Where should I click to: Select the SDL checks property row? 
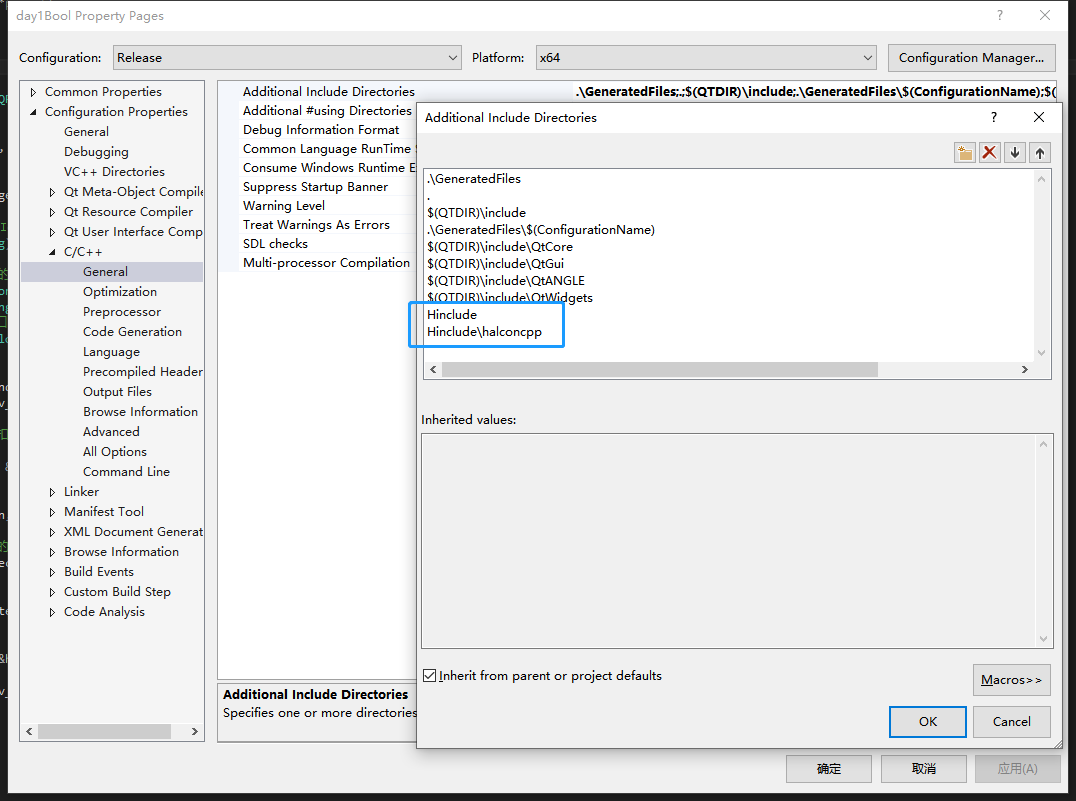click(x=275, y=243)
